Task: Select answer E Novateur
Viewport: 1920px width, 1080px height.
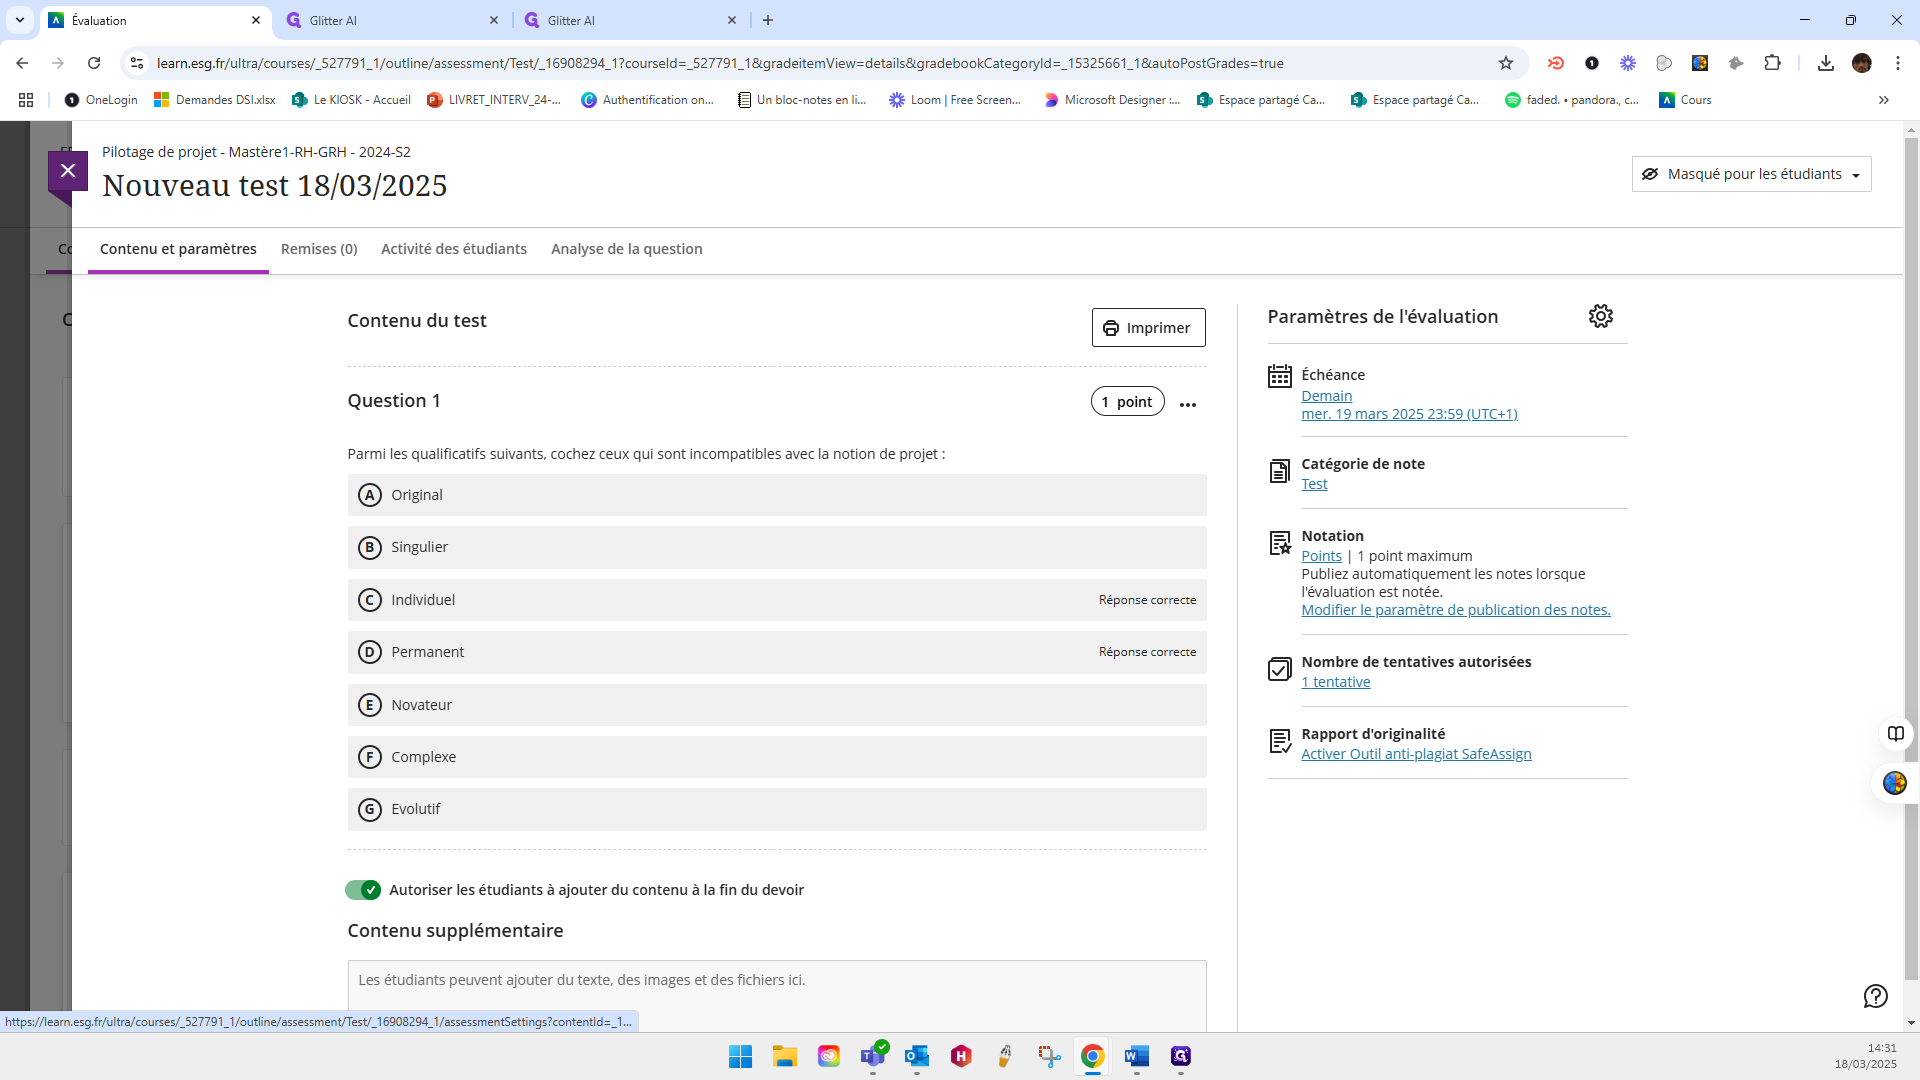Action: (x=776, y=705)
